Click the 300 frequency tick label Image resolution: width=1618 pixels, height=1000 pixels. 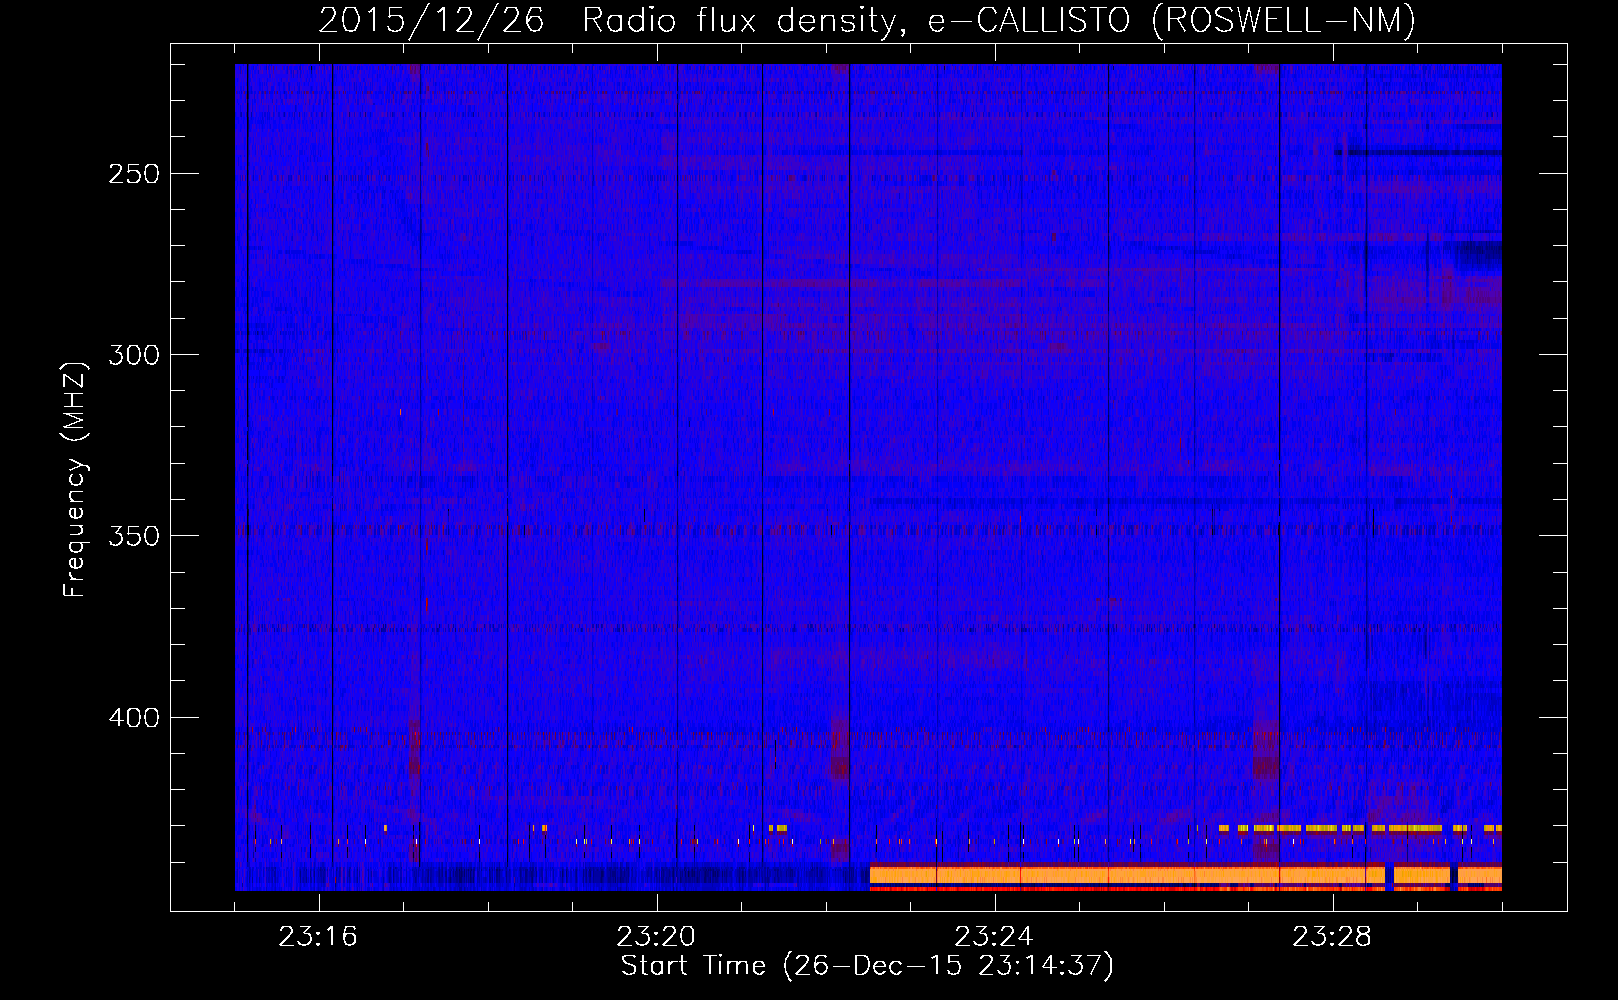[x=134, y=355]
